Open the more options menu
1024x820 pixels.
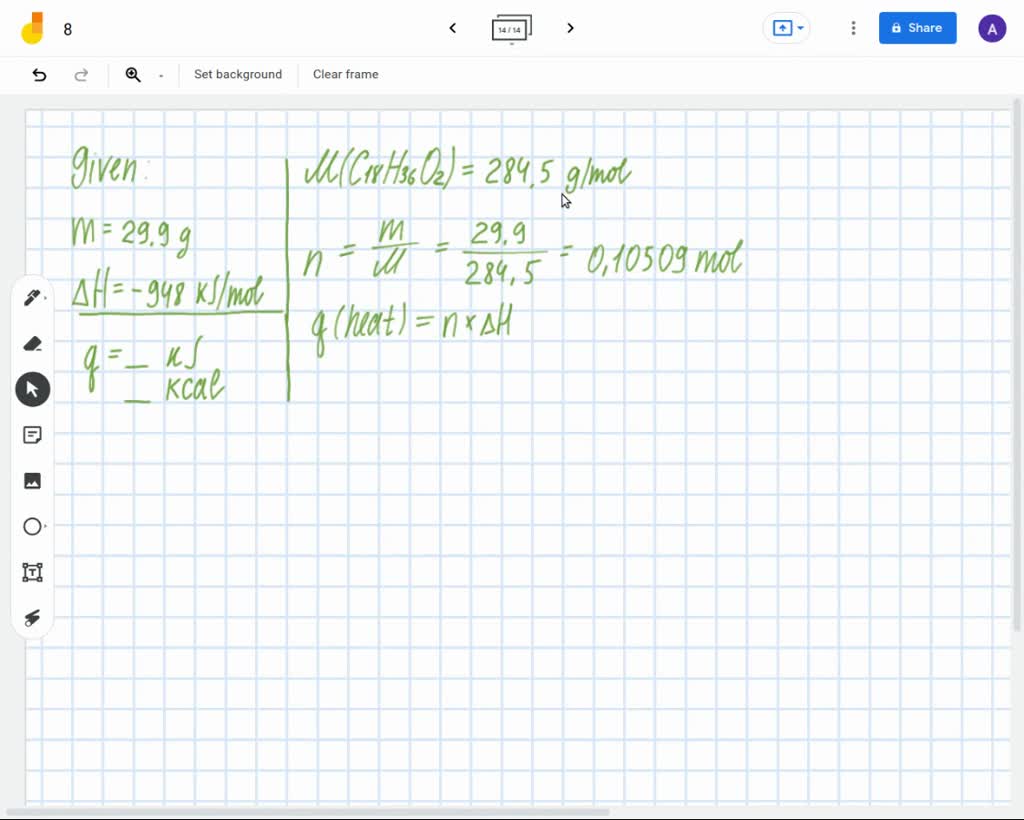(853, 28)
